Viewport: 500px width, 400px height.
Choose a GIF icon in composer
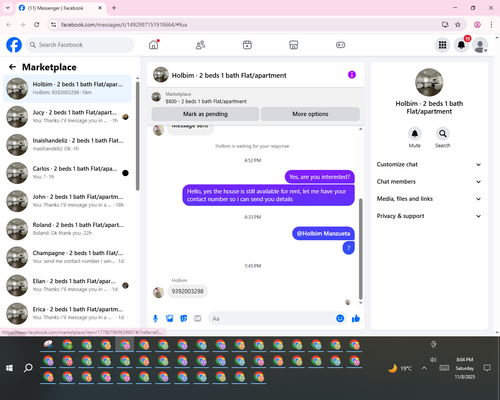click(x=198, y=318)
